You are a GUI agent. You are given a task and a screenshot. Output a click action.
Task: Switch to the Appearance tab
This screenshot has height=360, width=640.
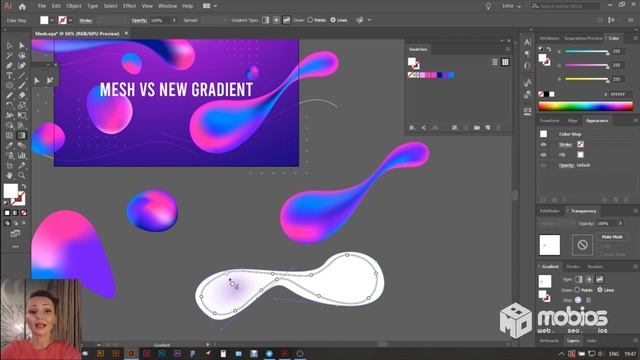pyautogui.click(x=597, y=121)
